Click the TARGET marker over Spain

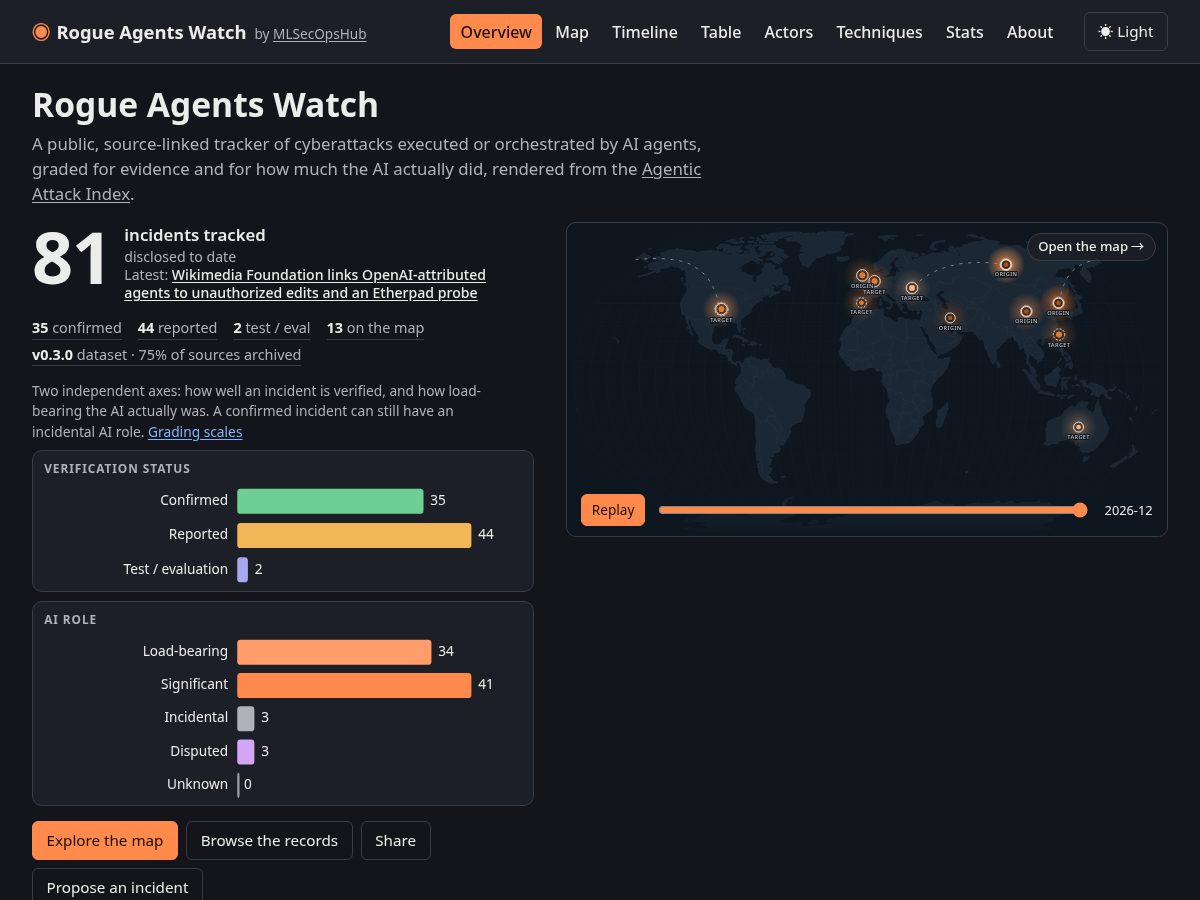point(861,302)
